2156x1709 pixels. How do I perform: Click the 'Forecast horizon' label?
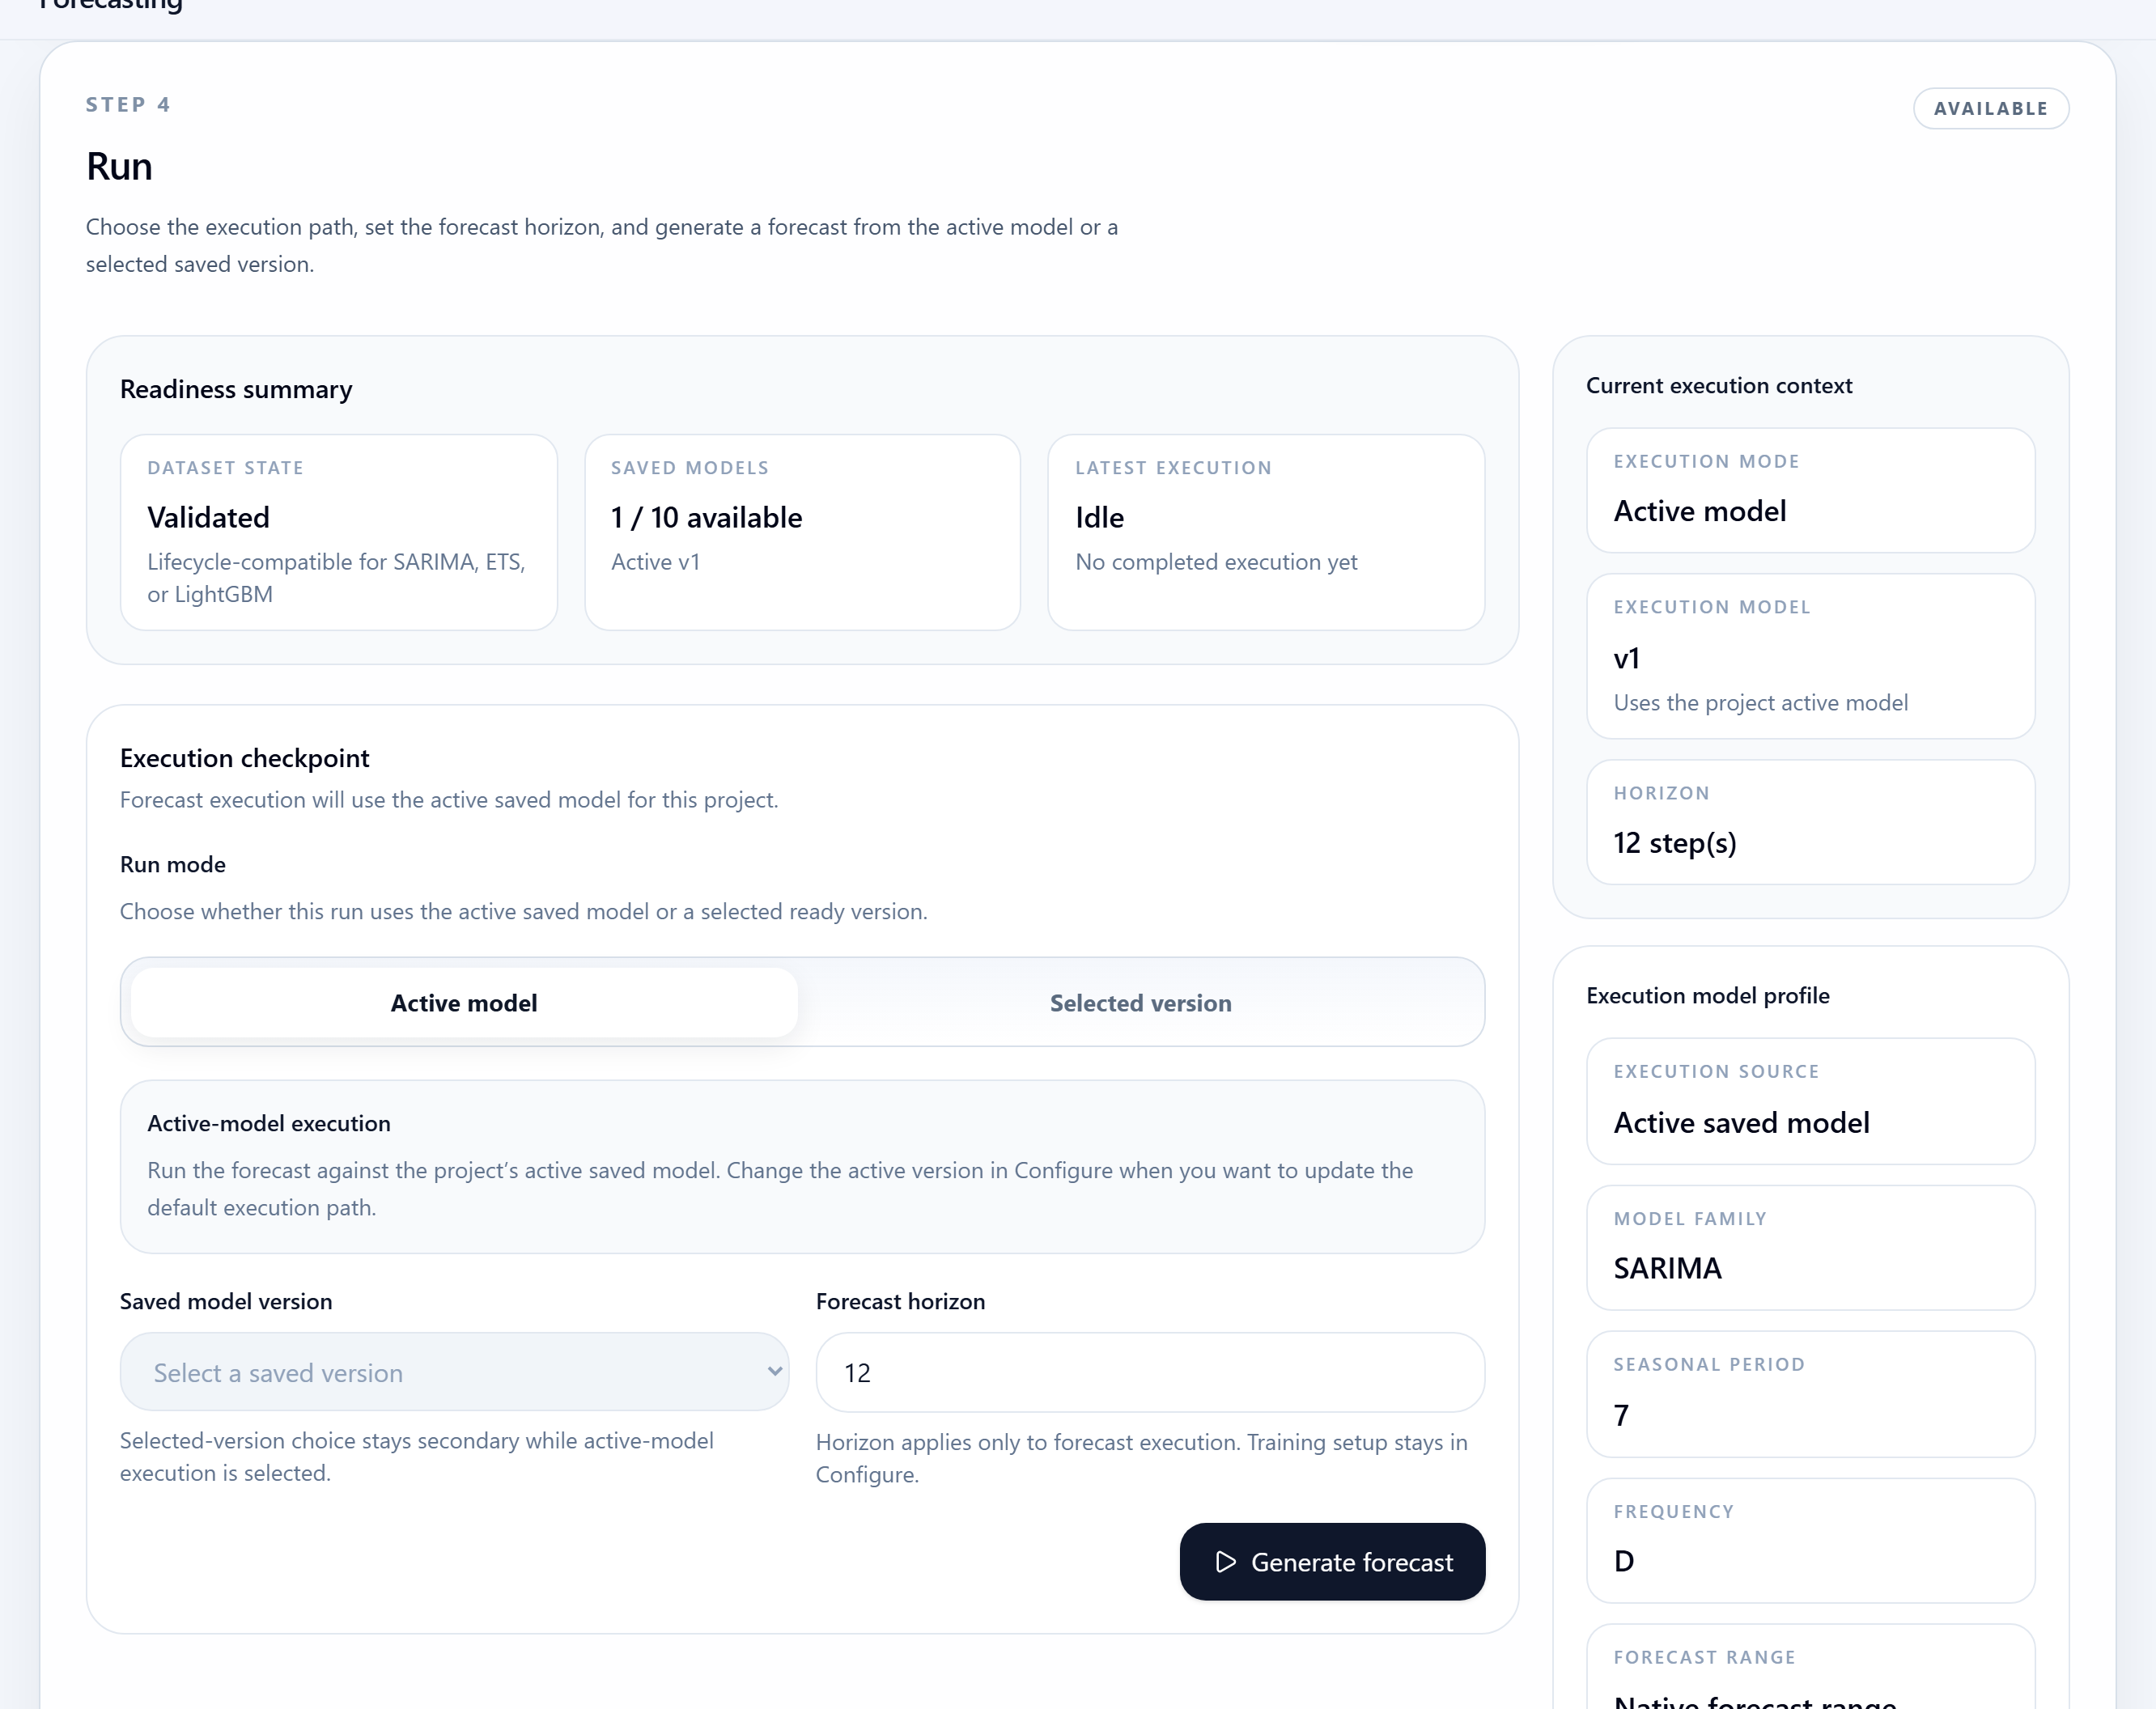click(x=900, y=1301)
